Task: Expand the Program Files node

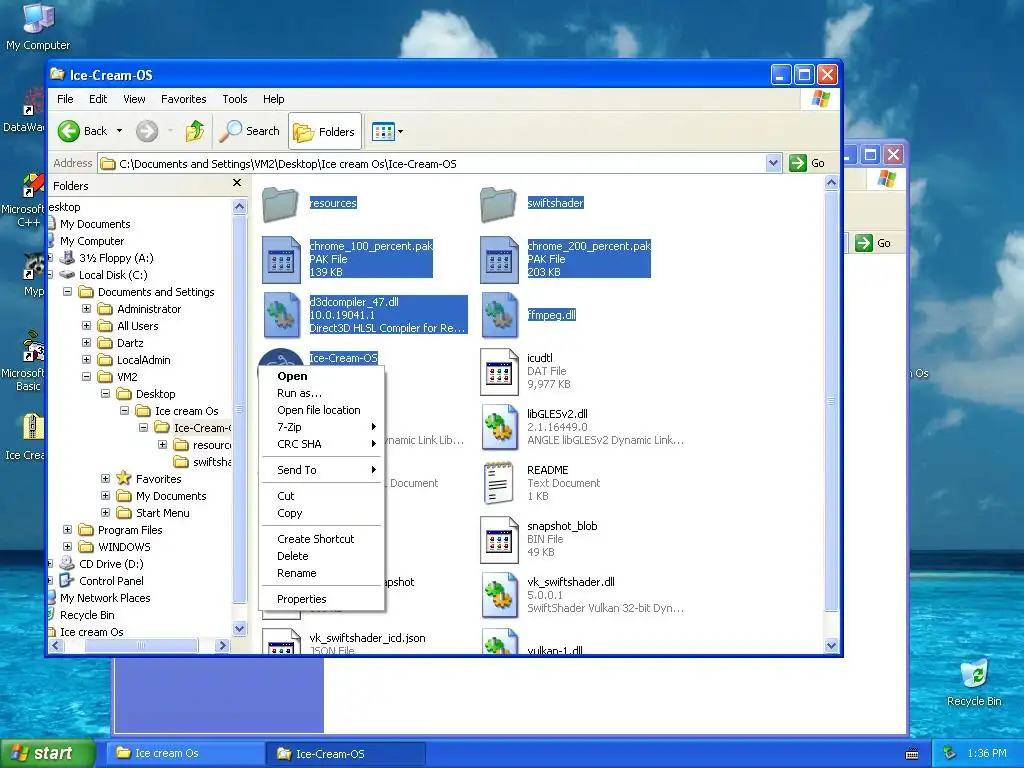Action: pyautogui.click(x=67, y=530)
